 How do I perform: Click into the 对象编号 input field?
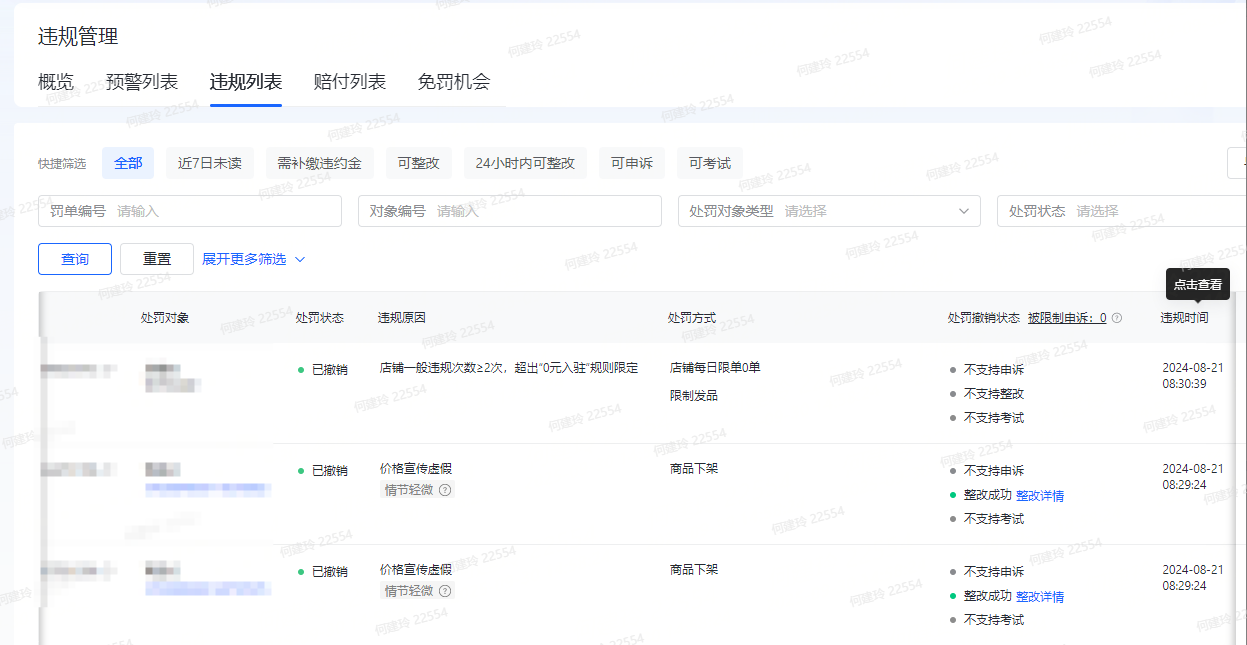tap(540, 211)
